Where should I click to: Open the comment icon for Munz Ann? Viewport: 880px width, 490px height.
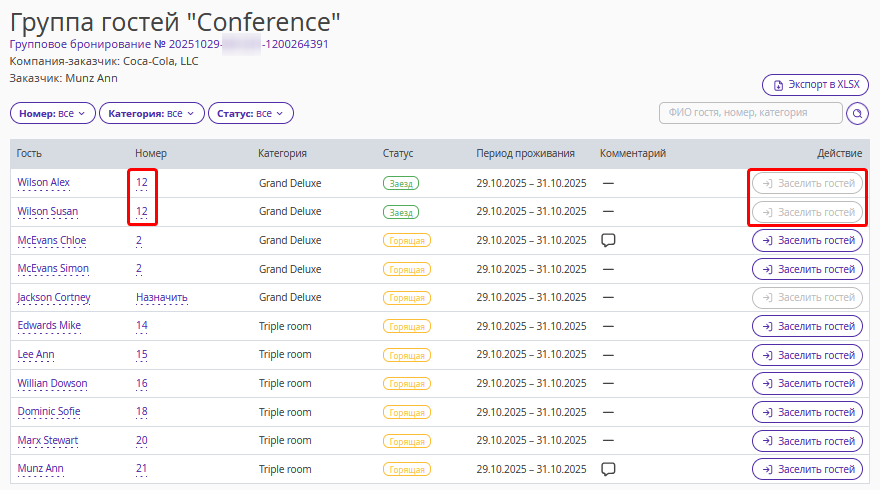pyautogui.click(x=607, y=468)
